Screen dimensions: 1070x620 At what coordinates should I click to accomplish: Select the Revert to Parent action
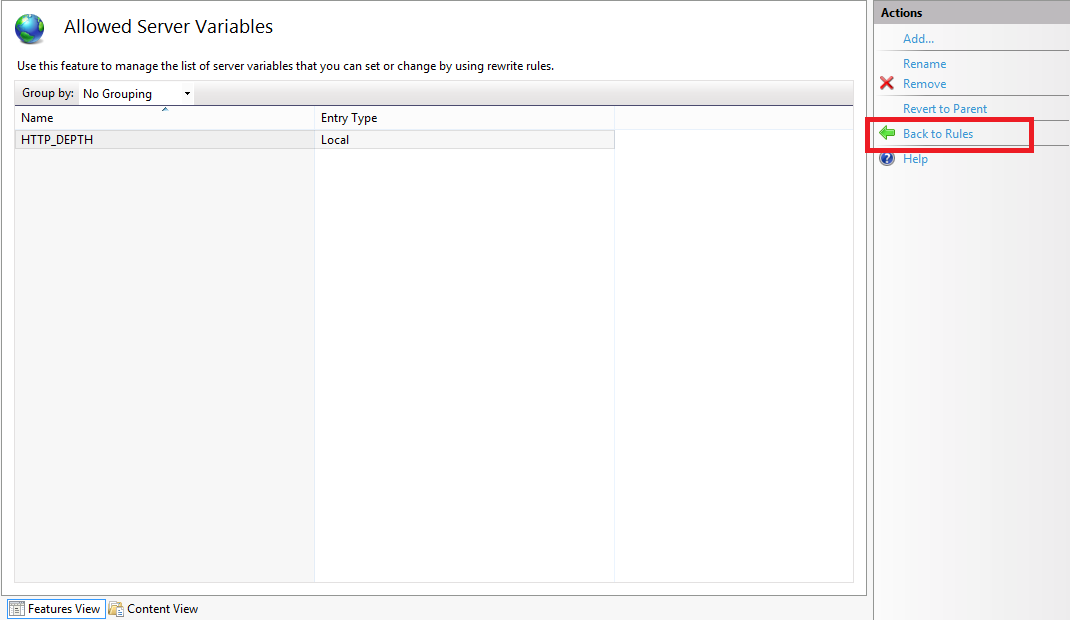click(944, 109)
